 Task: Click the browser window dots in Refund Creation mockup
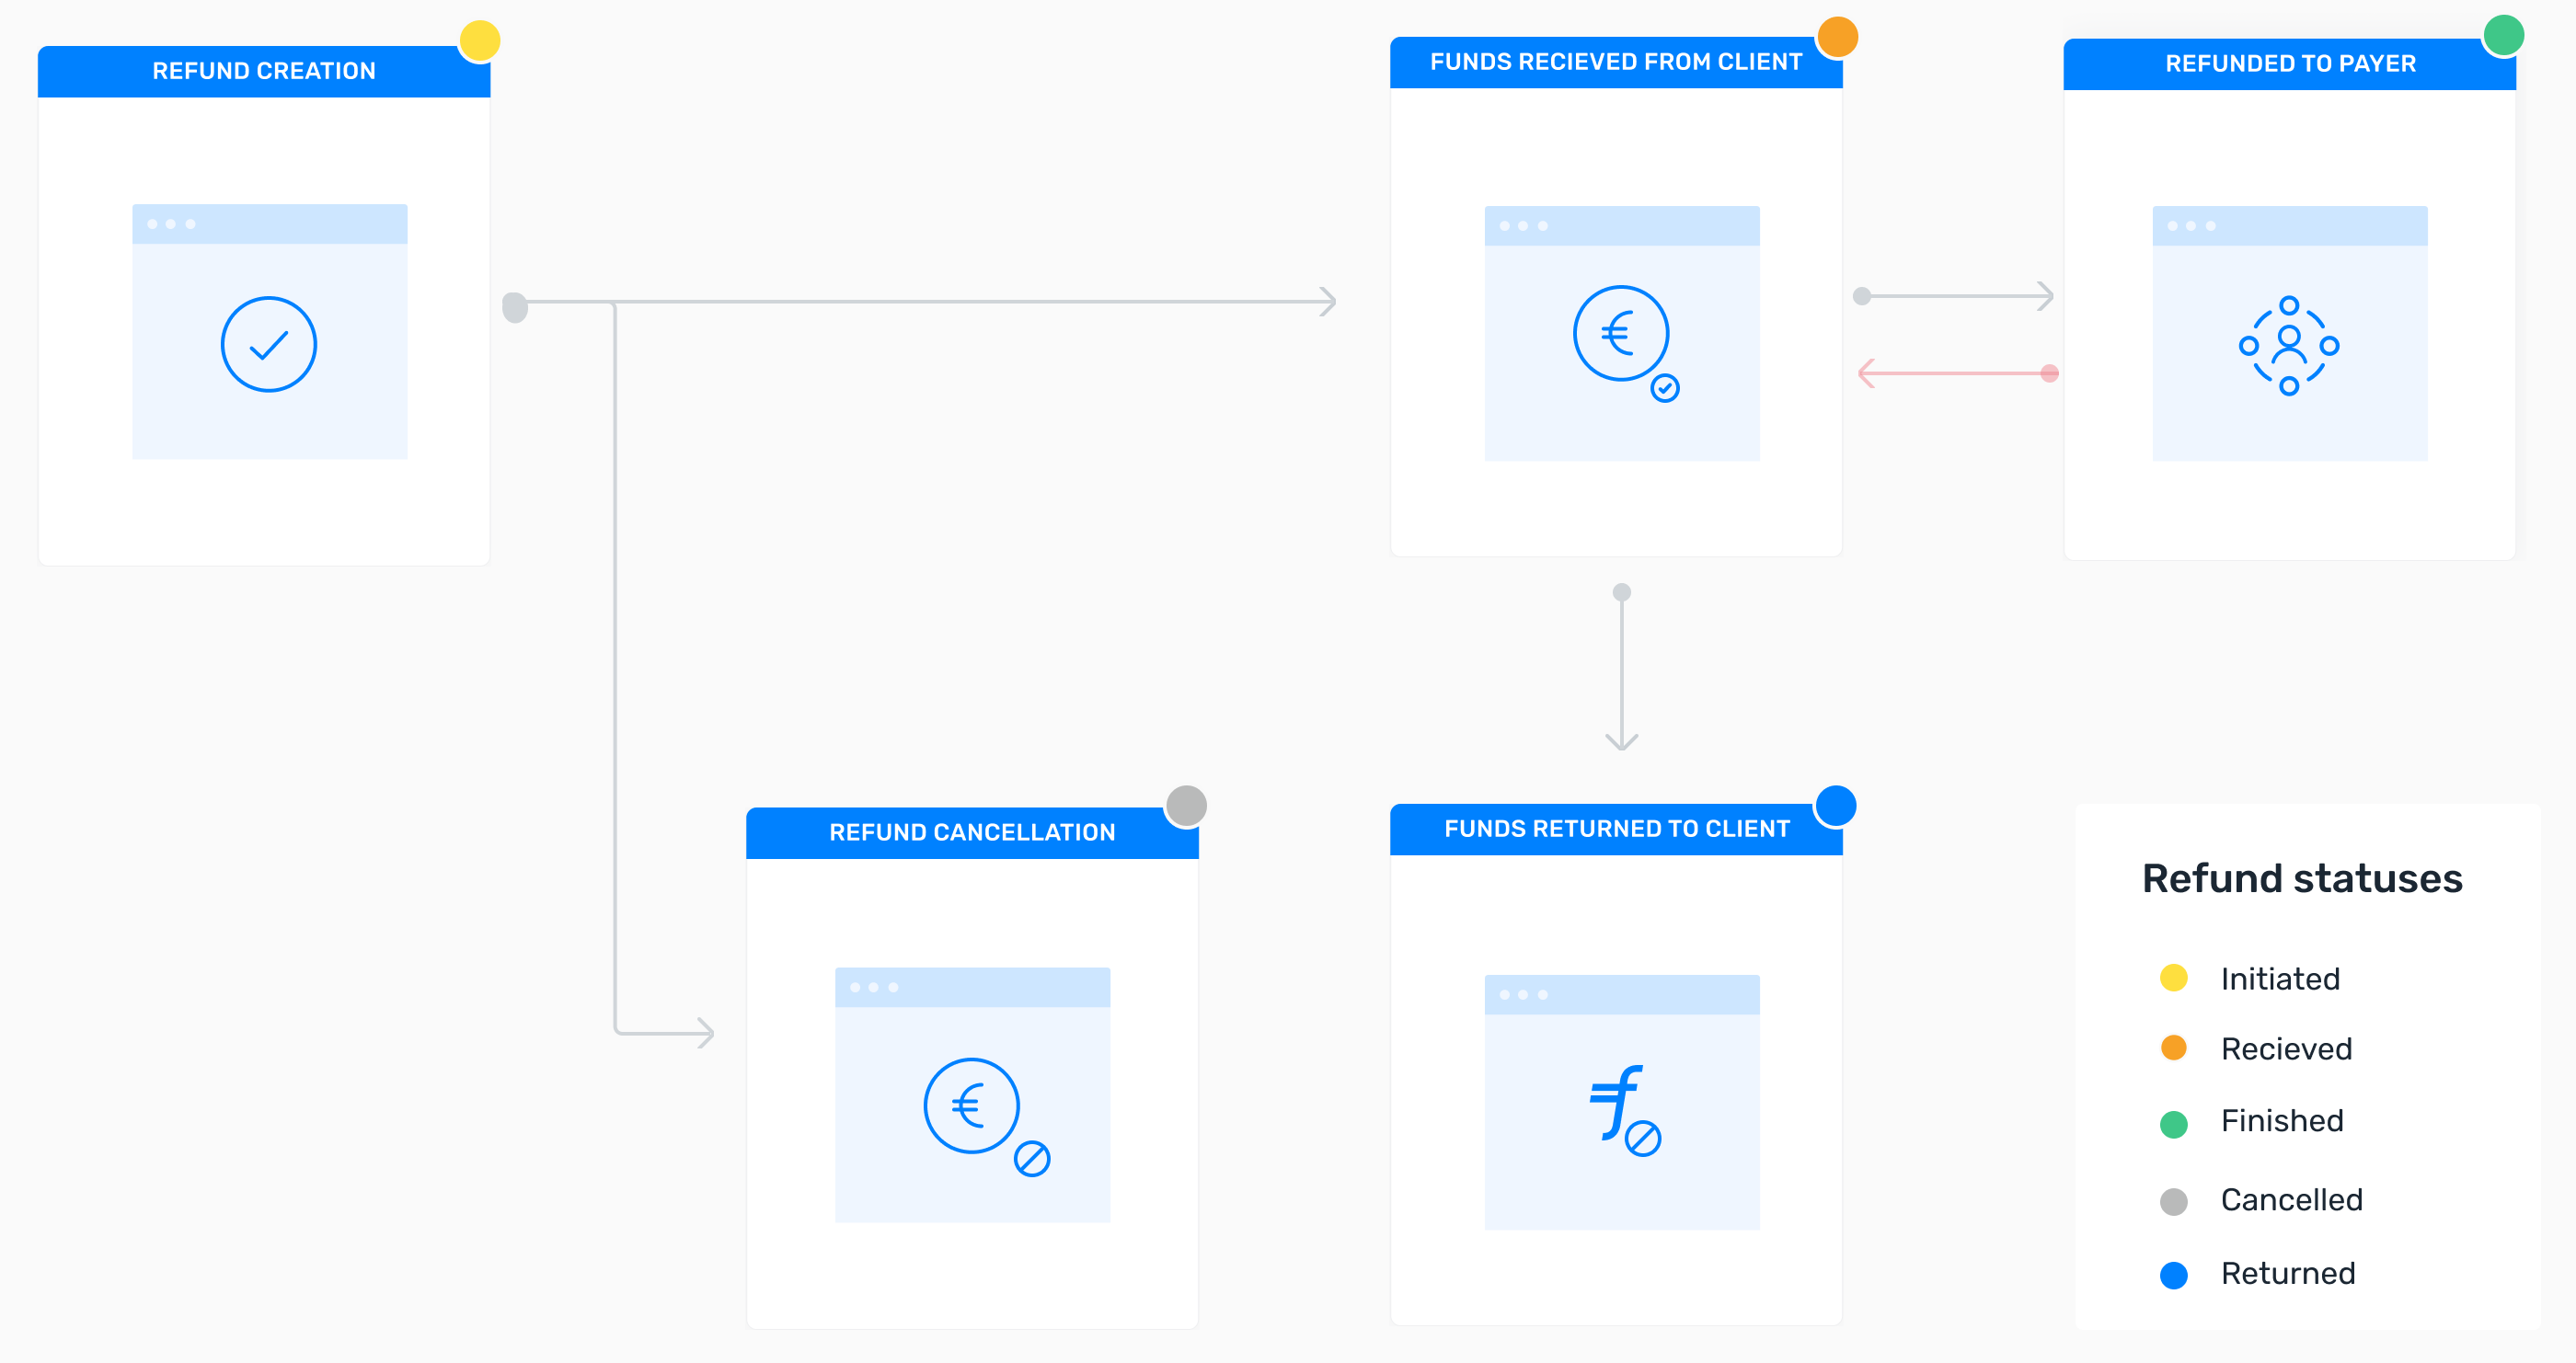coord(172,224)
